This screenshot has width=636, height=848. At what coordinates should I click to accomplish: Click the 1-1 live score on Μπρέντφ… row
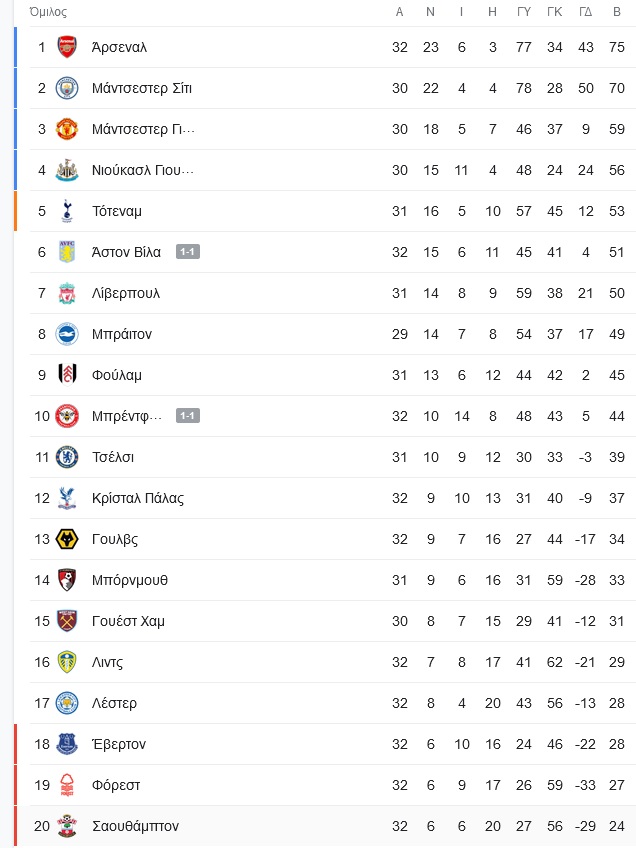pos(188,415)
